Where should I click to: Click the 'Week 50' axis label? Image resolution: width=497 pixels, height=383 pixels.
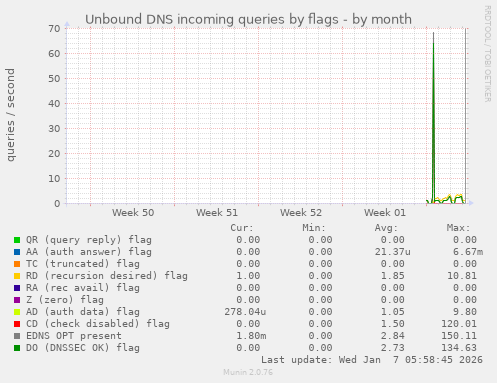[x=133, y=213]
